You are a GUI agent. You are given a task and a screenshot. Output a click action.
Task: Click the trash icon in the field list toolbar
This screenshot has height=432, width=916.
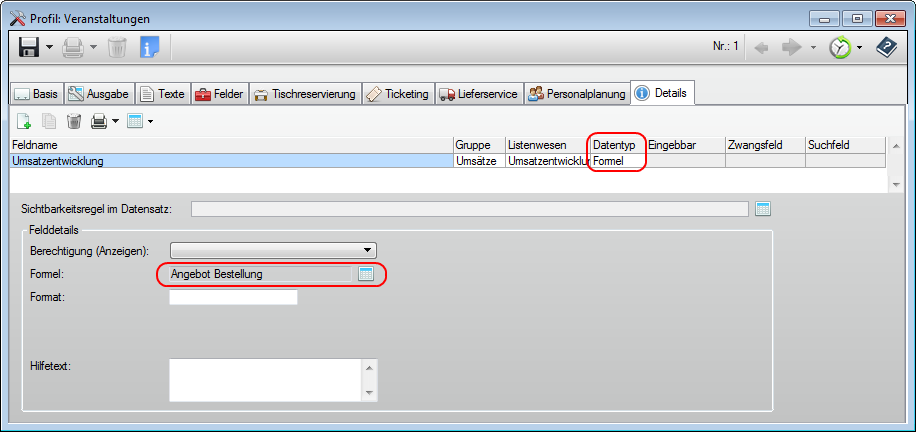(73, 122)
